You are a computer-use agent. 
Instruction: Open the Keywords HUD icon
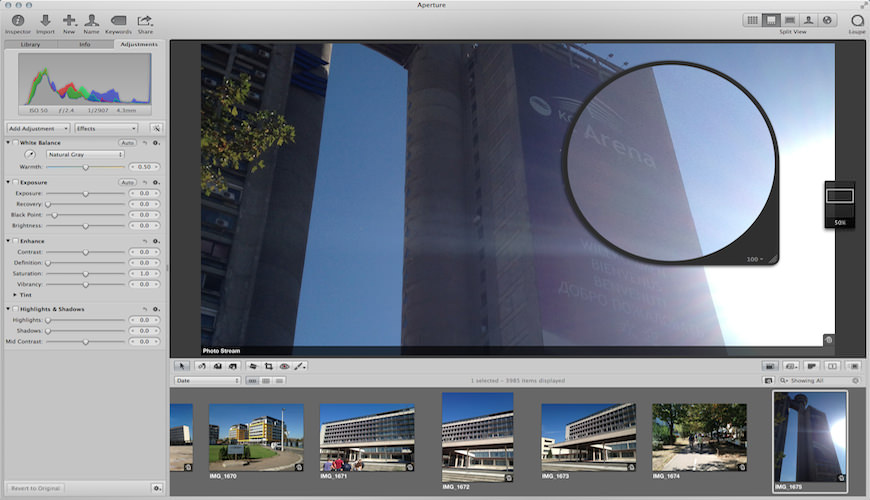(x=118, y=21)
